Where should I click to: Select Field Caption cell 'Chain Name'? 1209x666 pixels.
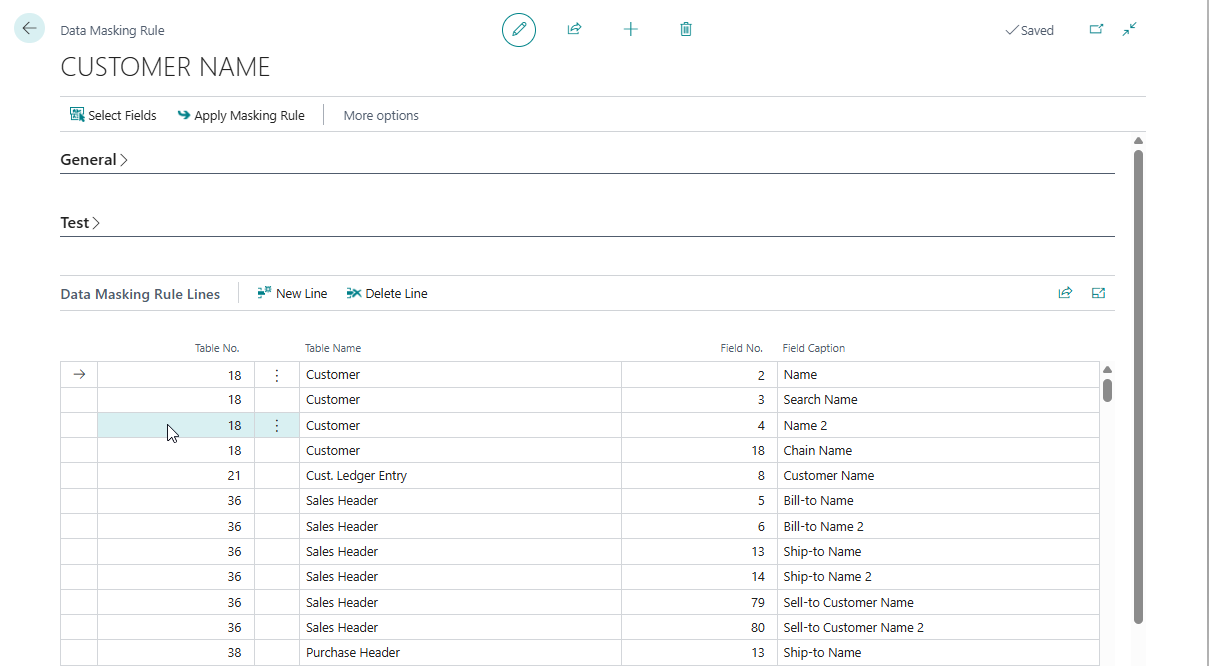click(938, 450)
